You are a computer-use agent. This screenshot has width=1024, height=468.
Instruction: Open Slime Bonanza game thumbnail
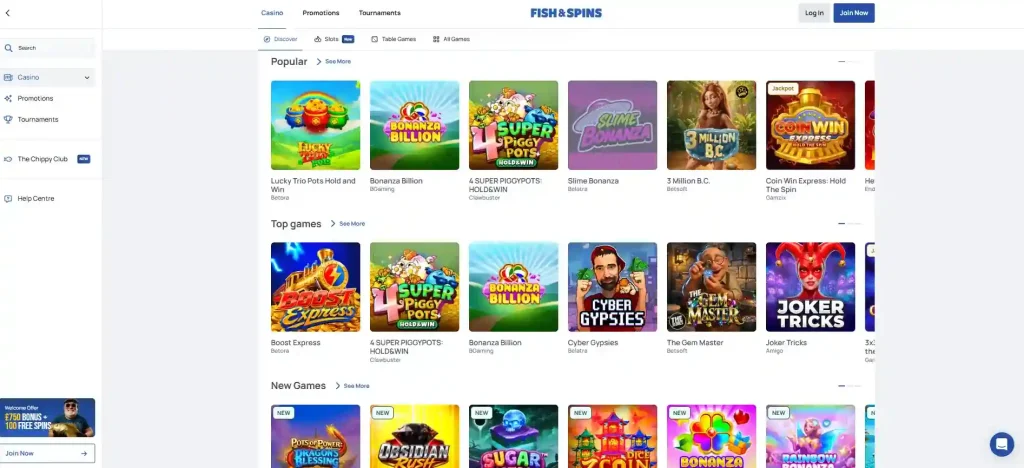[x=613, y=125]
